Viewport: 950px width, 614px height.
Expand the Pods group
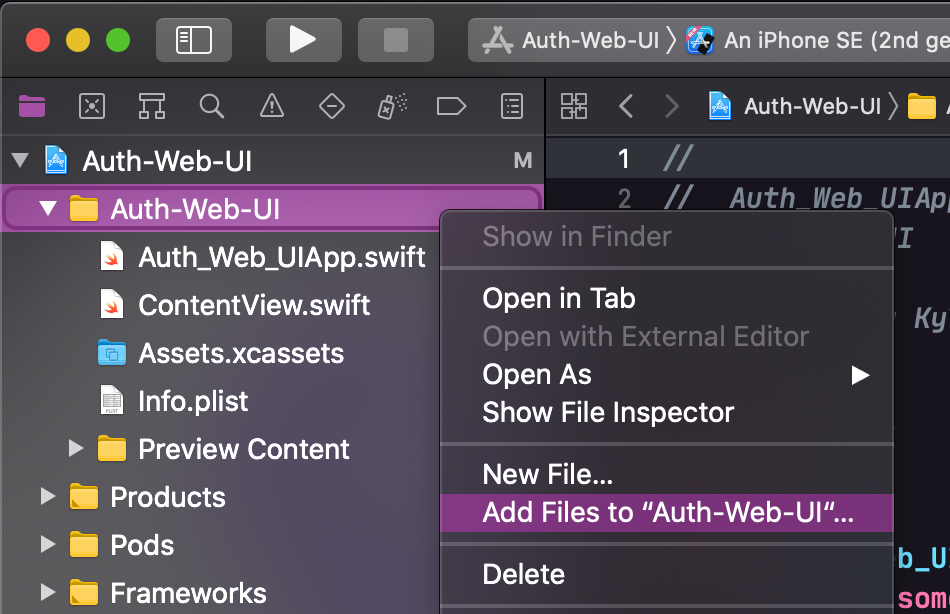(x=48, y=544)
